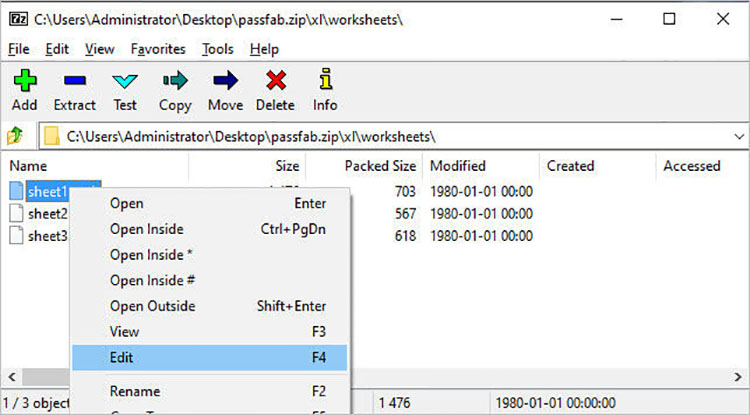Open the Info tool
This screenshot has height=415, width=750.
[x=326, y=79]
